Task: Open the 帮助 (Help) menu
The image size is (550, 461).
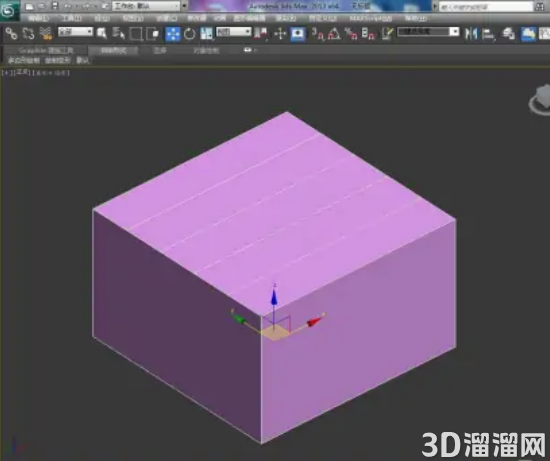Action: pos(415,18)
